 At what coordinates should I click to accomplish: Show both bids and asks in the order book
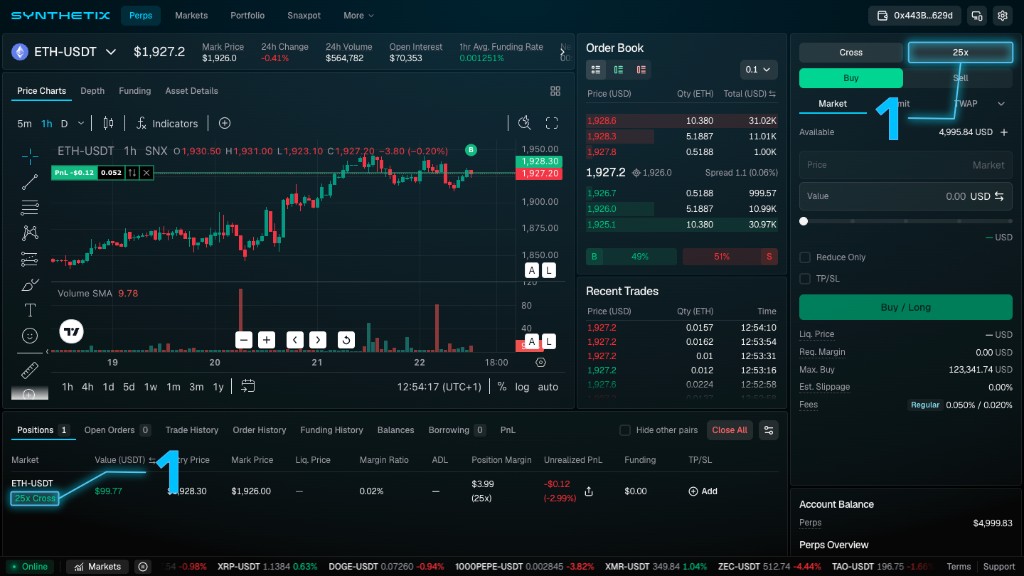596,69
